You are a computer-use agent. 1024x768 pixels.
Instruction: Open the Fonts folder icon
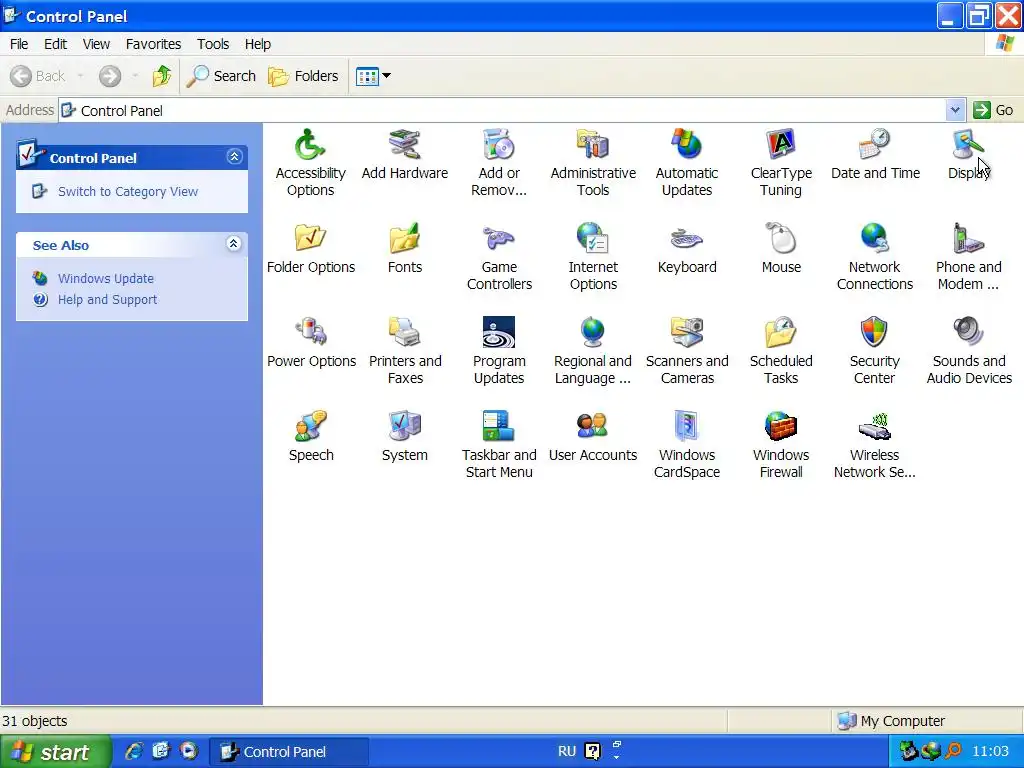click(x=404, y=238)
